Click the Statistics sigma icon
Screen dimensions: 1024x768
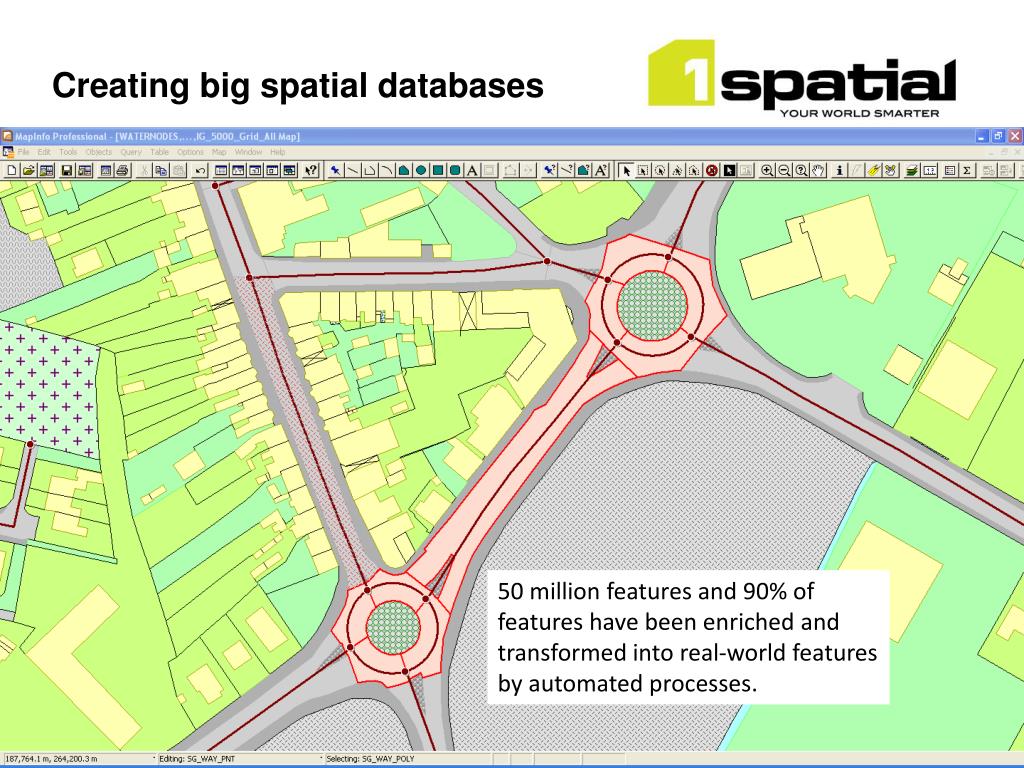coord(967,170)
